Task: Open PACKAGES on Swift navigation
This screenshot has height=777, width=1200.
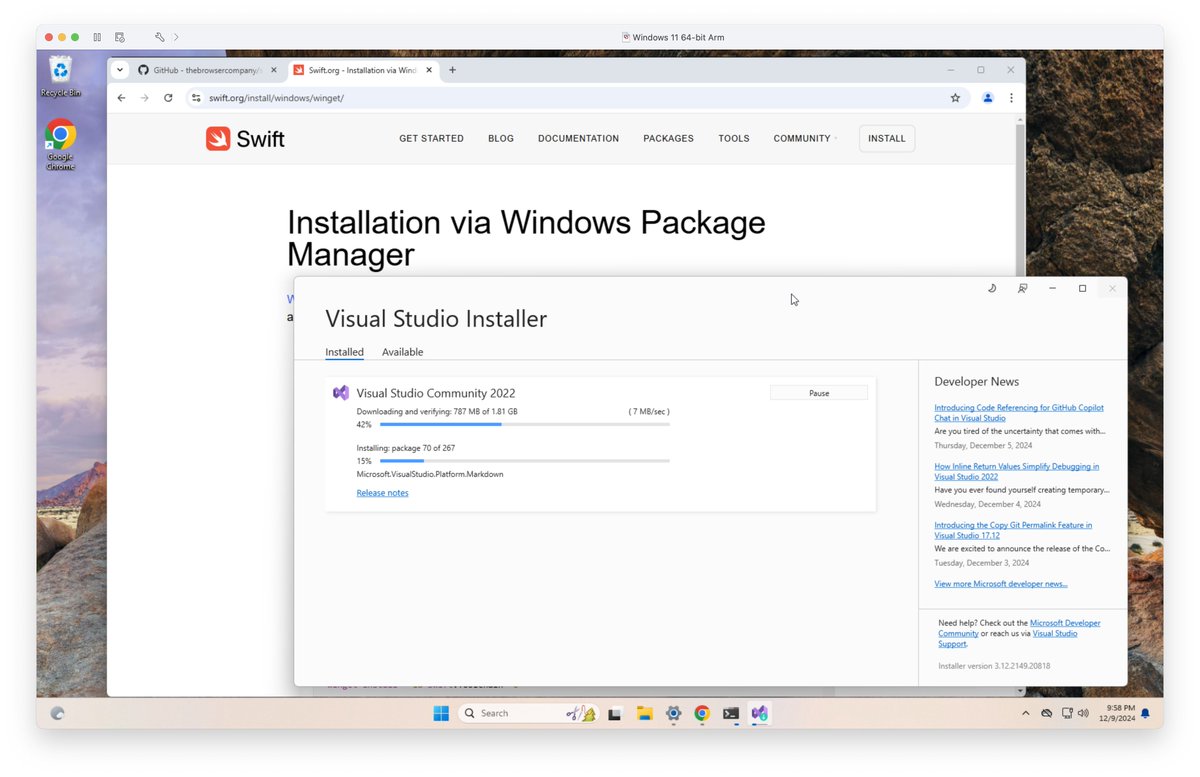Action: tap(668, 139)
